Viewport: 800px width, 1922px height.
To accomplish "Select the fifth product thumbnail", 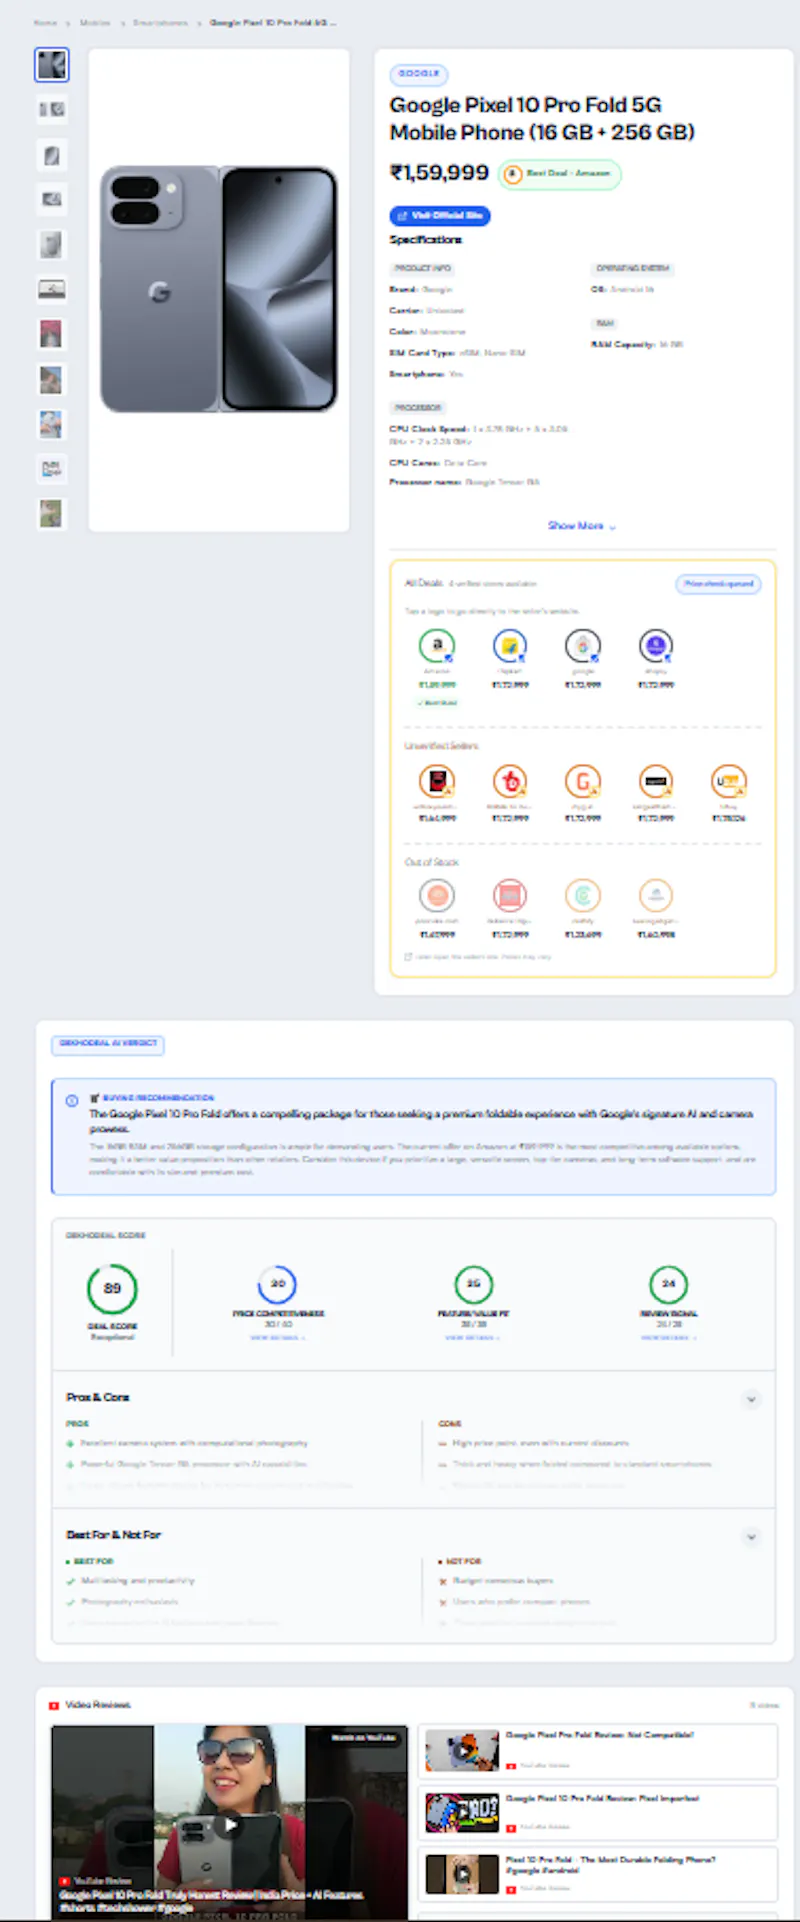I will (x=52, y=244).
